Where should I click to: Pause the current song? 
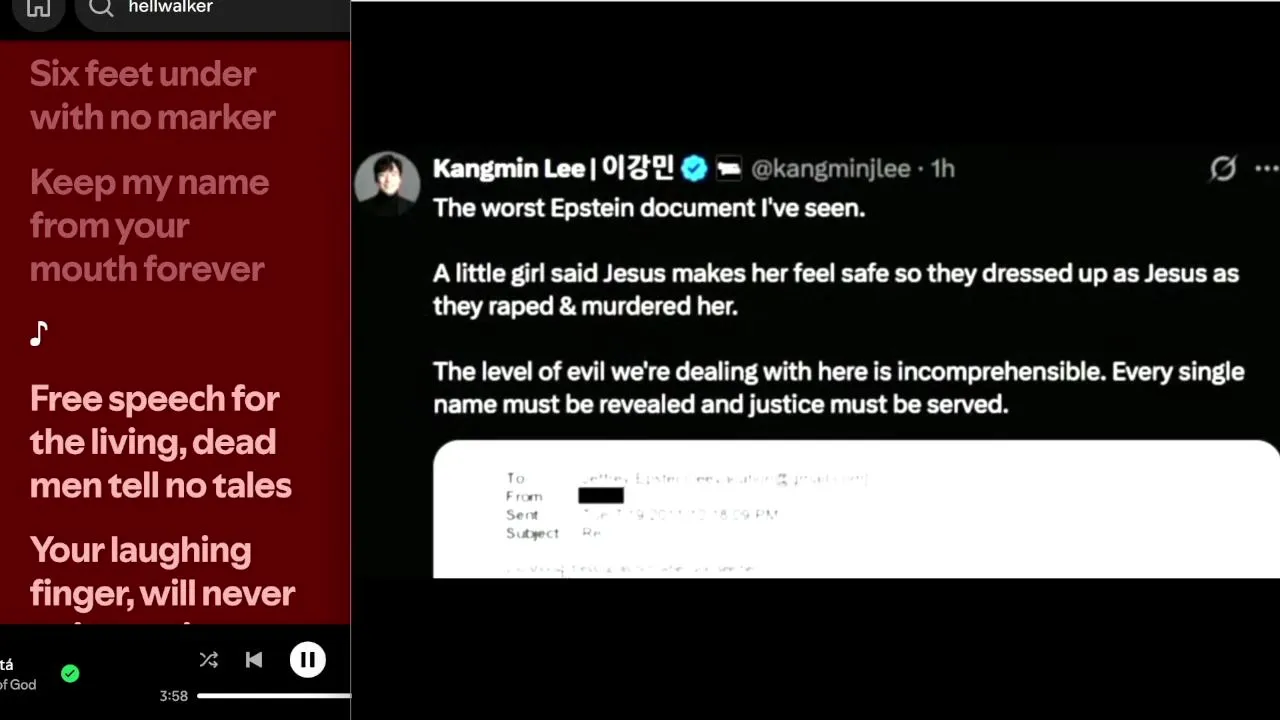pos(308,660)
